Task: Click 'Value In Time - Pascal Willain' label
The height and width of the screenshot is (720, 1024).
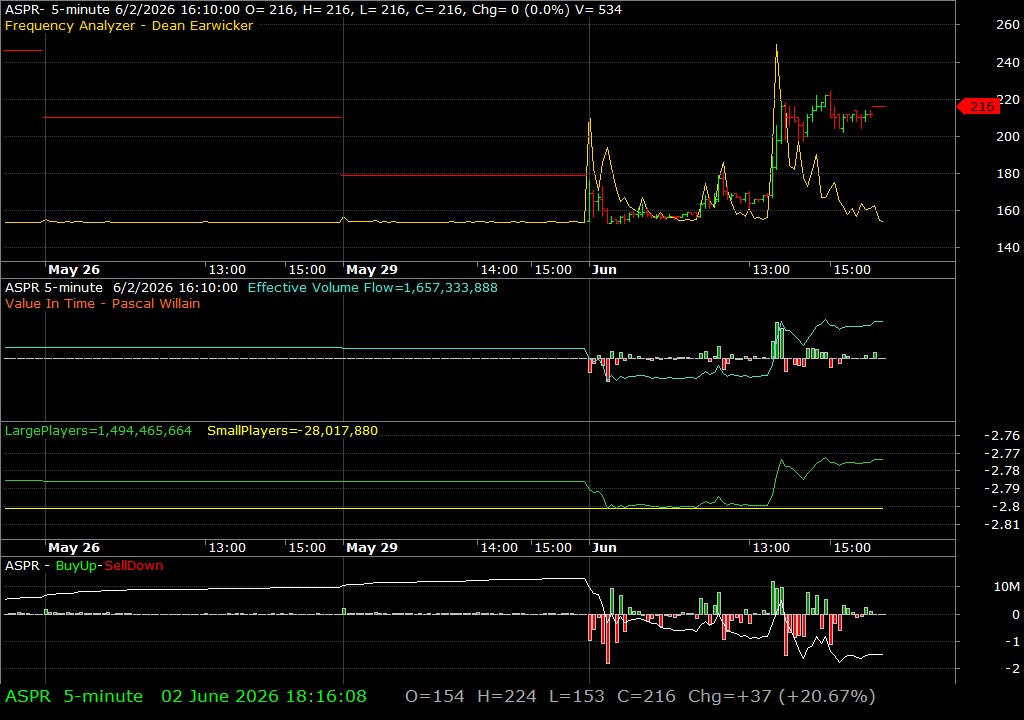Action: pos(103,303)
